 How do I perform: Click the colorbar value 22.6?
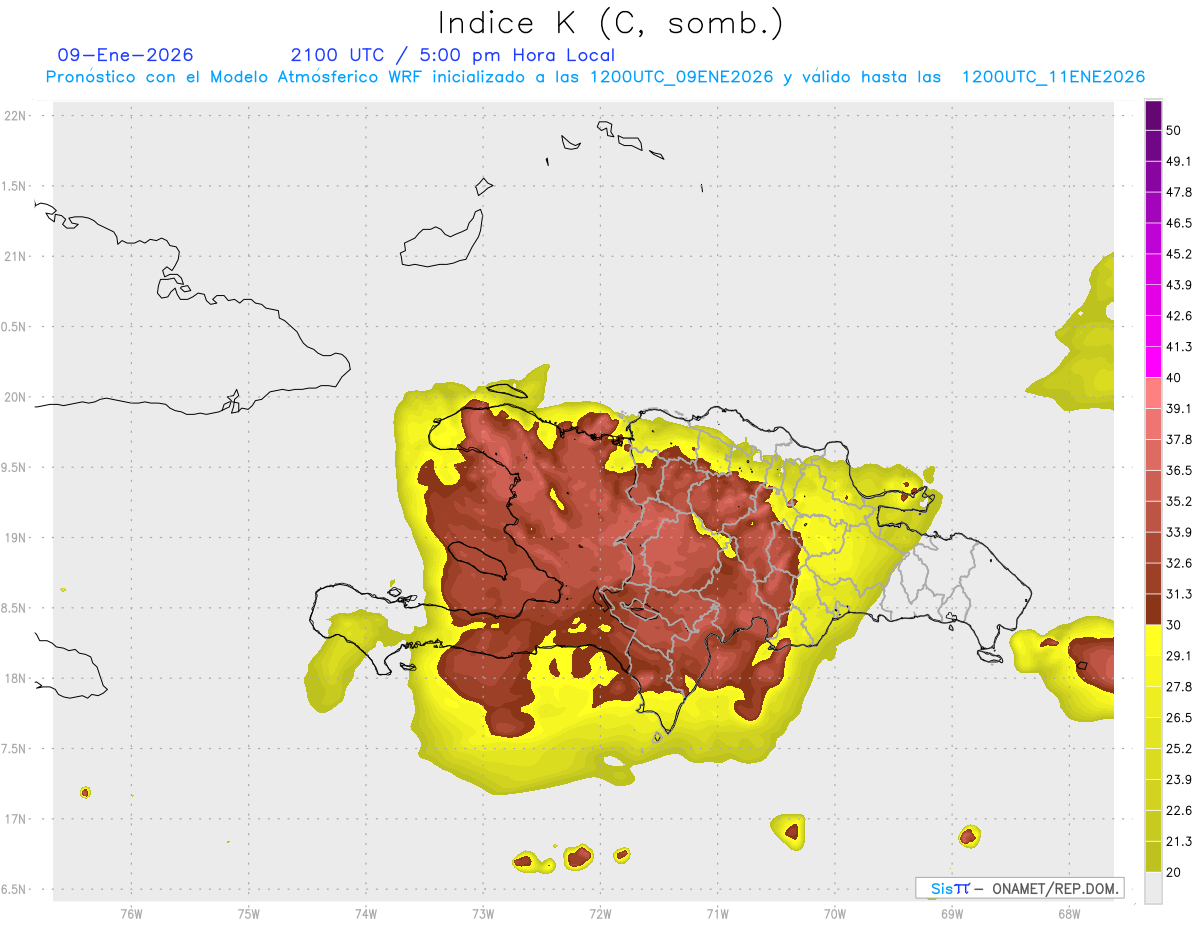1178,810
